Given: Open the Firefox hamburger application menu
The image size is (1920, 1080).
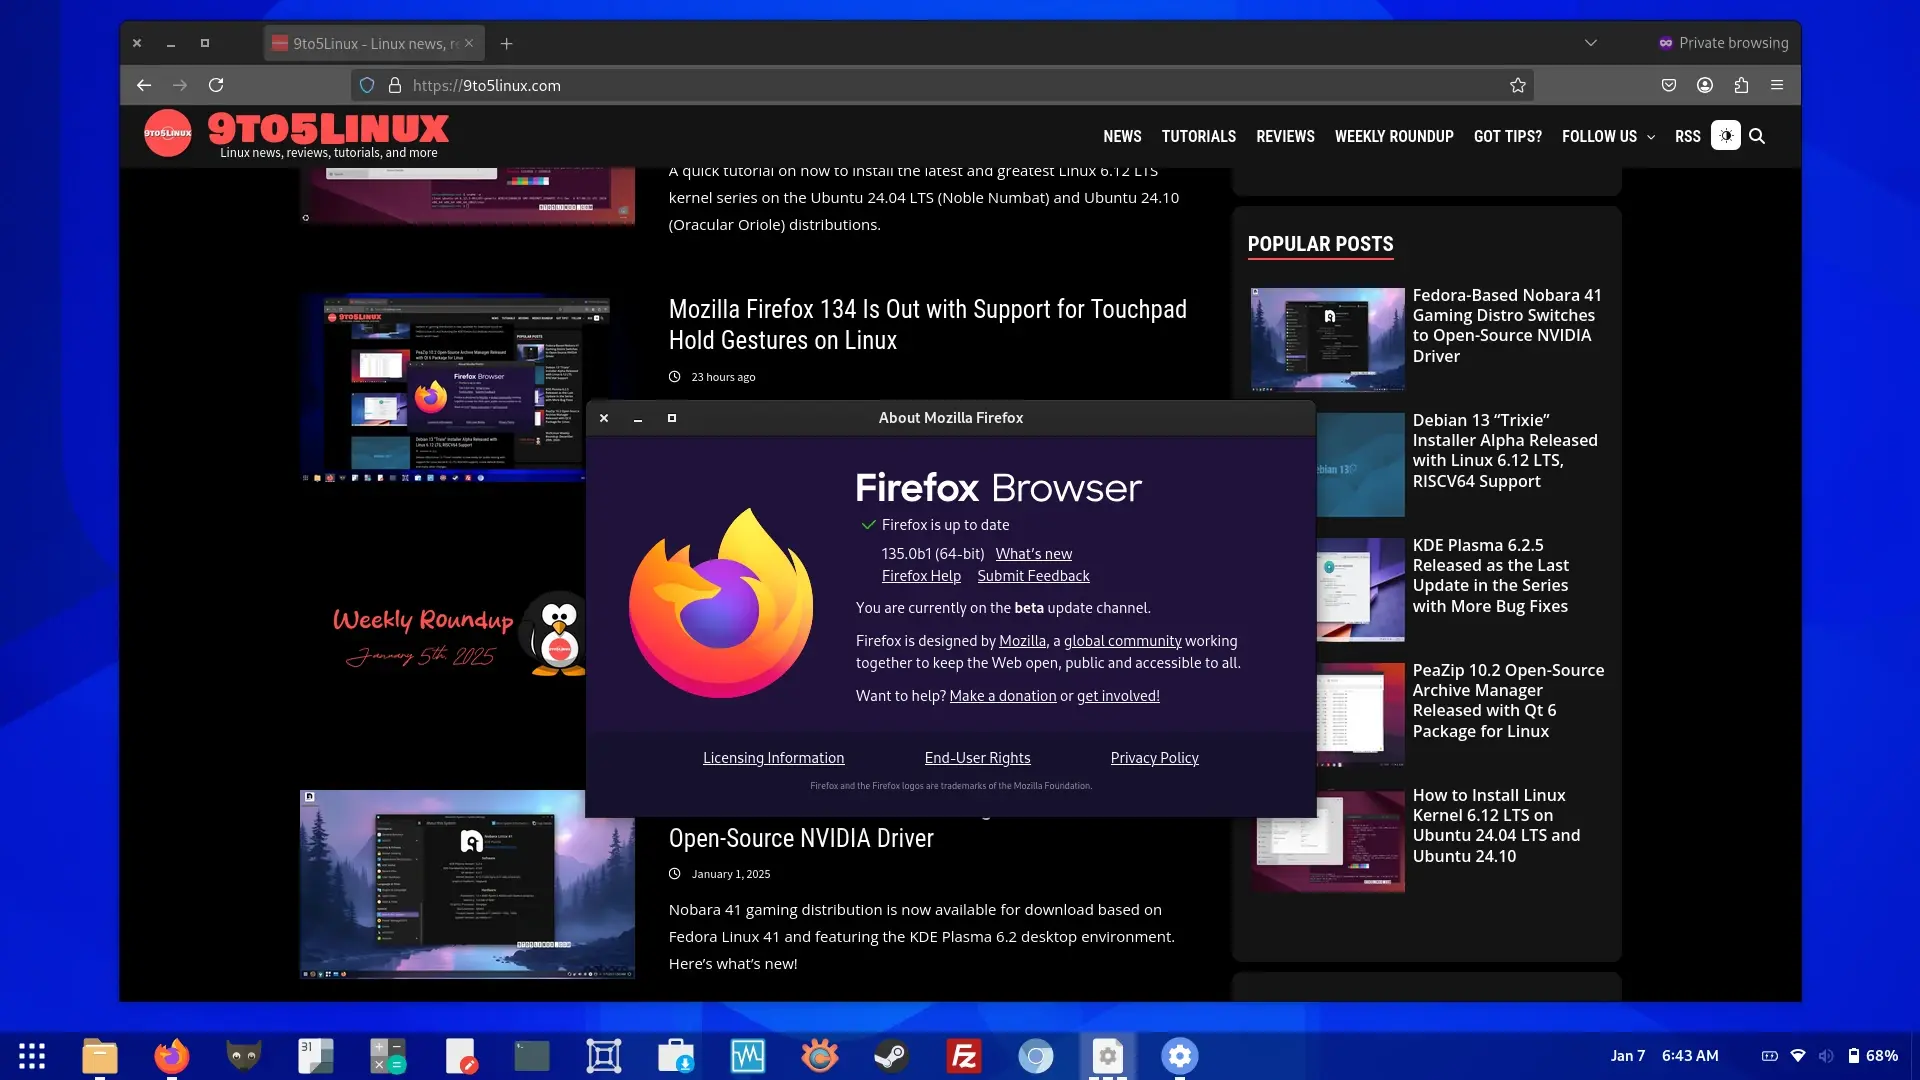Looking at the screenshot, I should tap(1777, 86).
